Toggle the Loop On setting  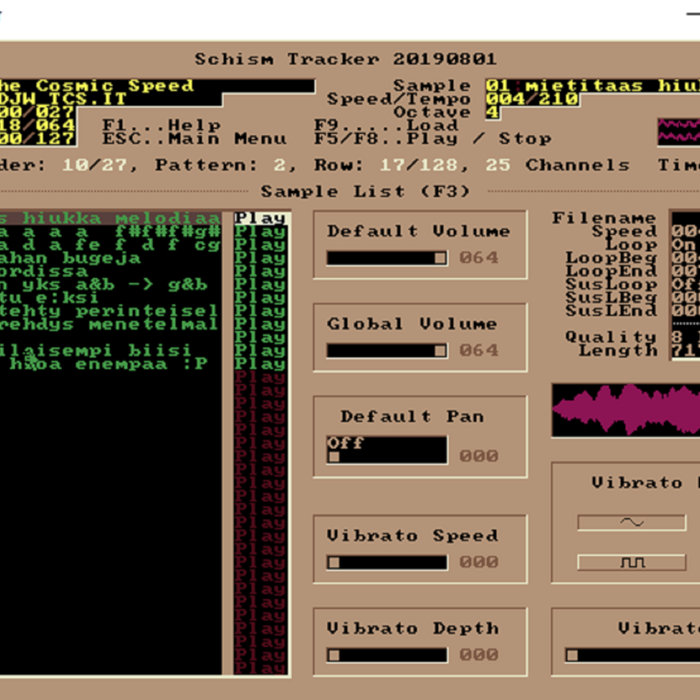(x=684, y=245)
